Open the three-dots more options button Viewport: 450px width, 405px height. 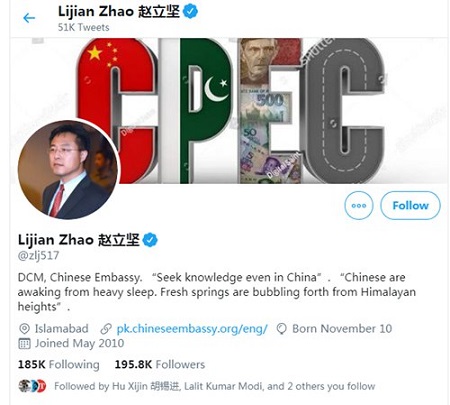(x=359, y=206)
